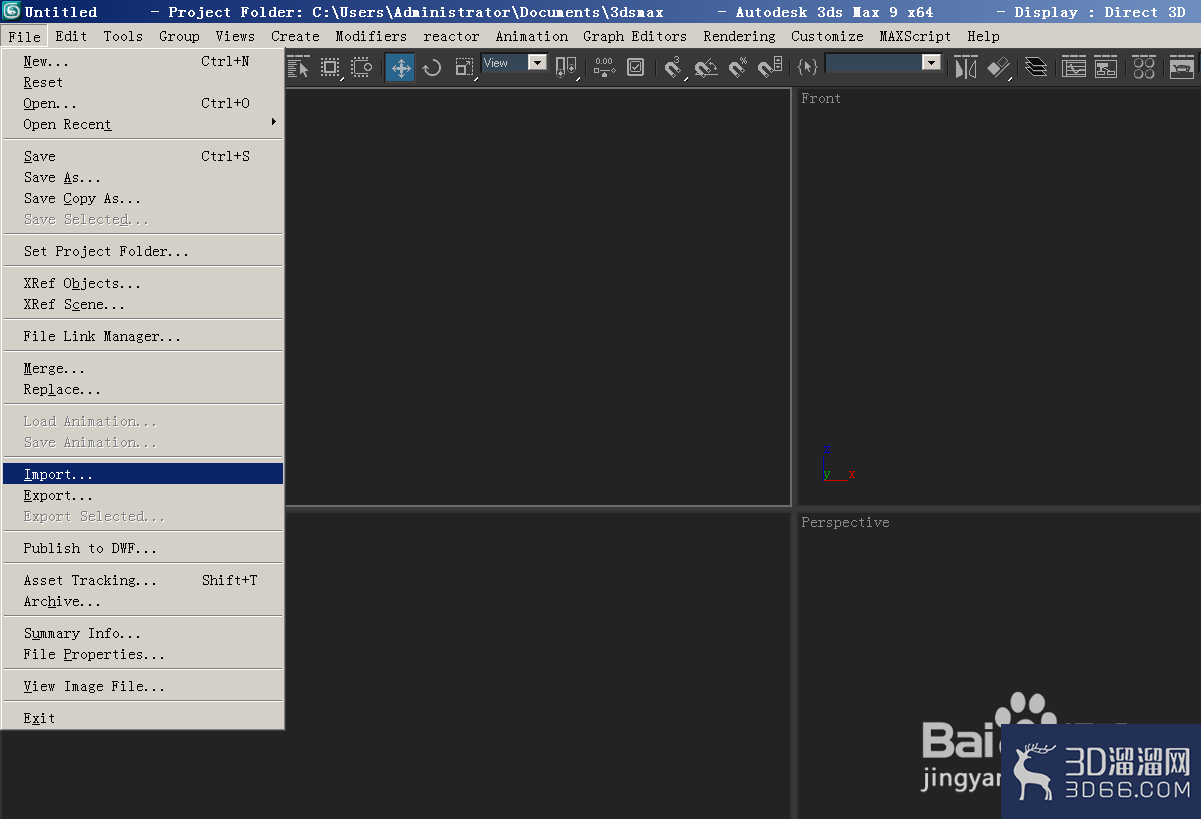Click the Select and Manipulate icon

(x=603, y=68)
